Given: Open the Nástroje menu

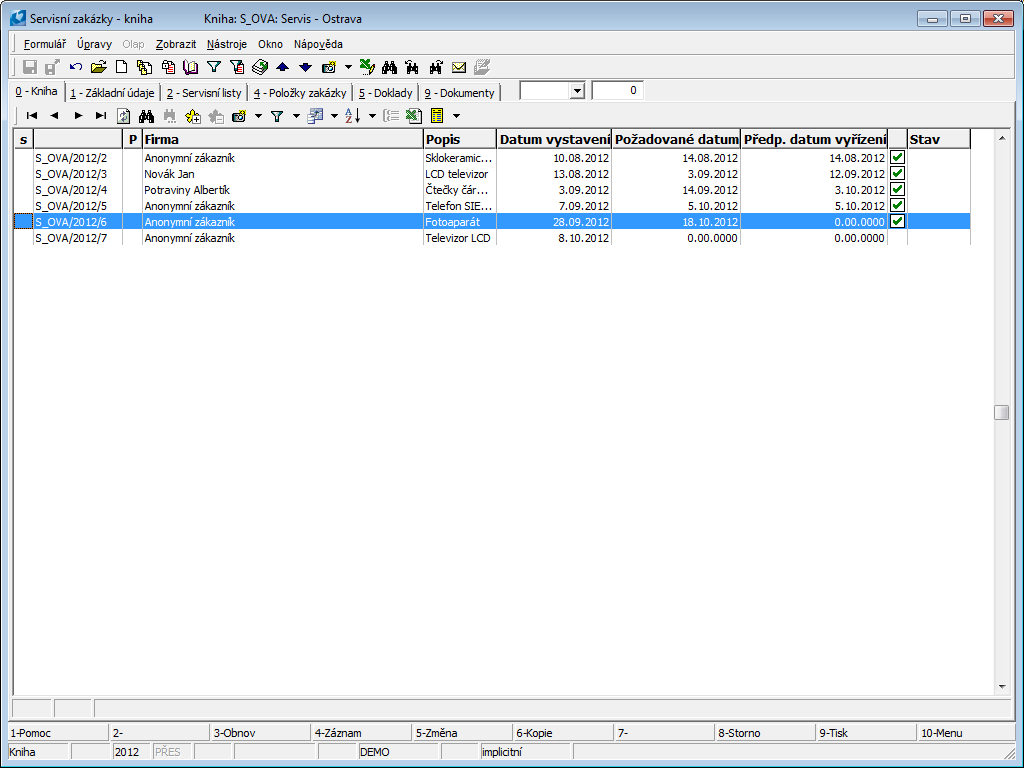Looking at the screenshot, I should [x=226, y=44].
